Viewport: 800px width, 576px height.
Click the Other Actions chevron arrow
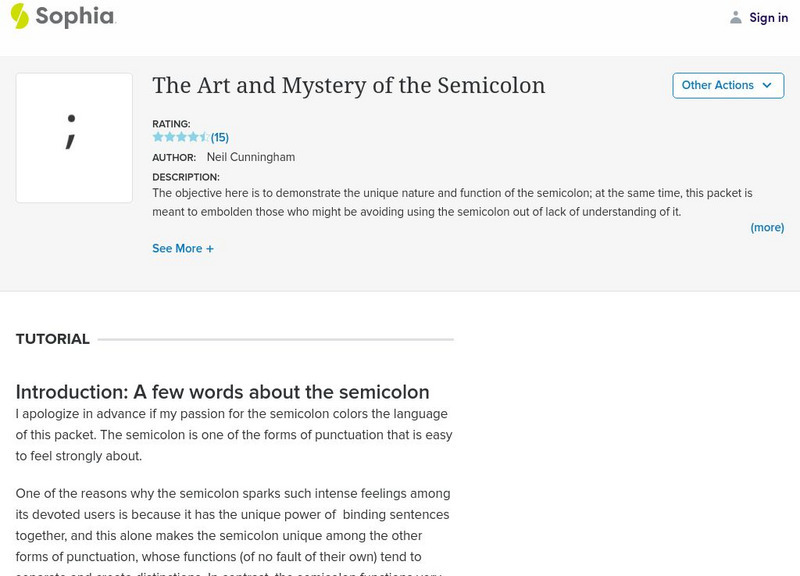point(767,85)
